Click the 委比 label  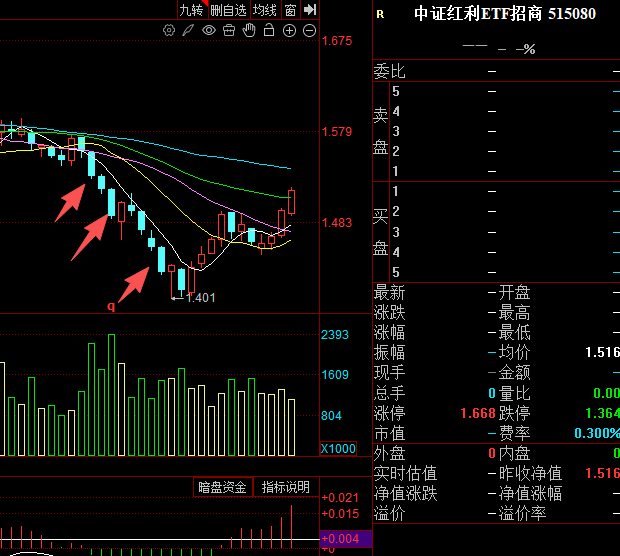tap(389, 72)
